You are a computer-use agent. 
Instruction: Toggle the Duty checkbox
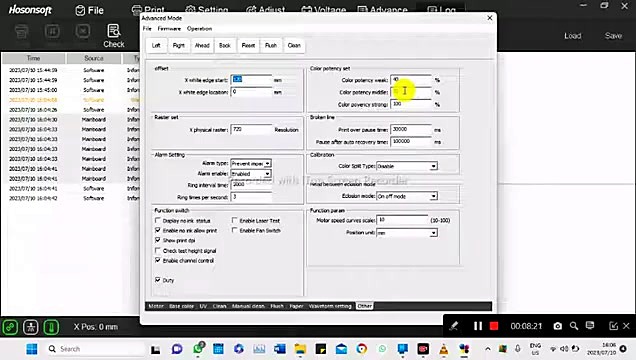pos(158,280)
